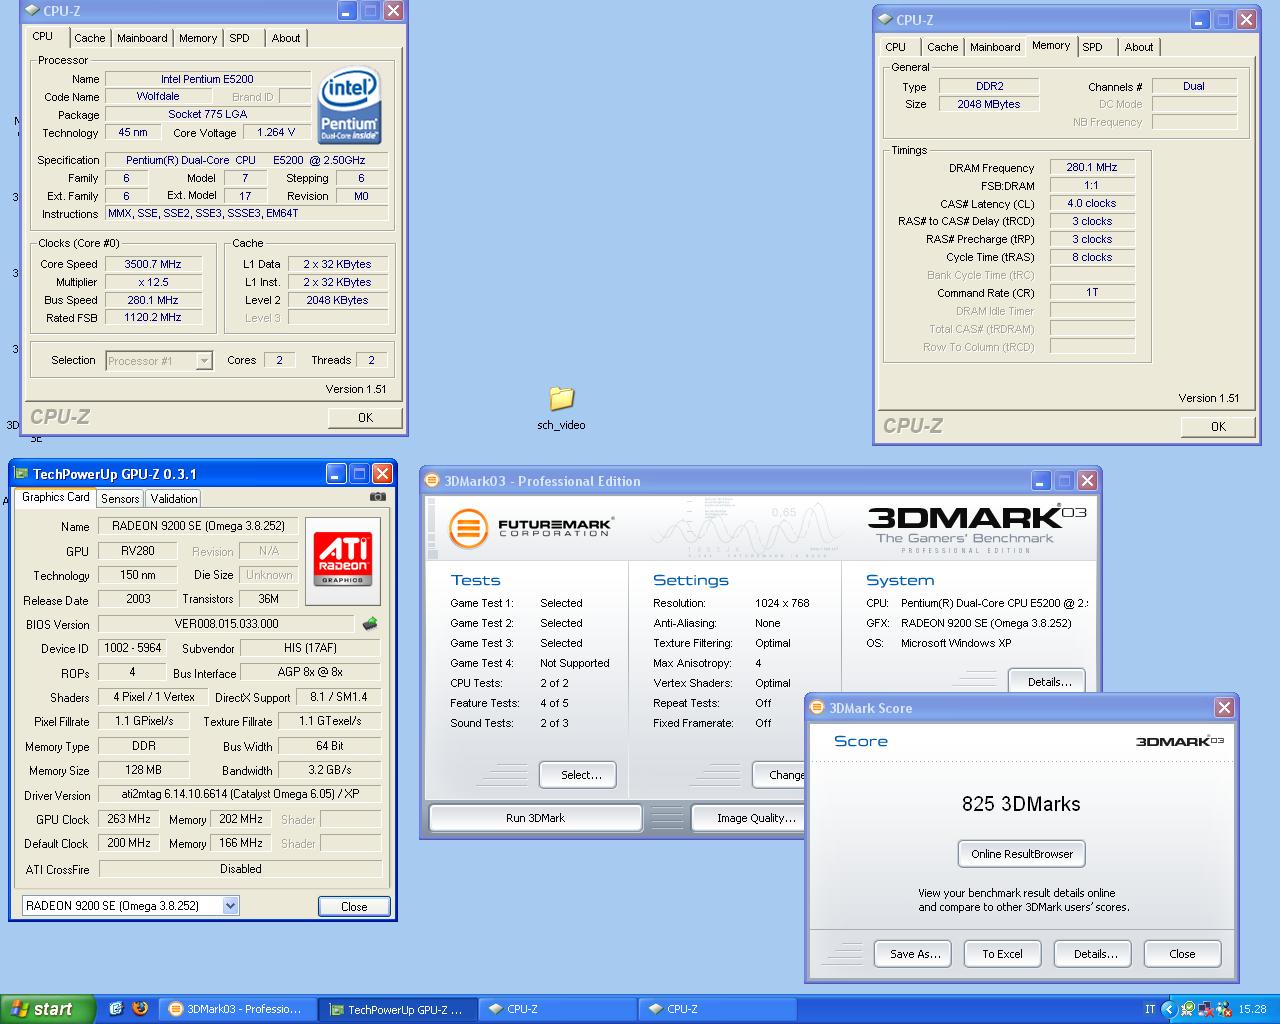Open the graphics card selector dropdown in GPU-Z

coord(230,906)
